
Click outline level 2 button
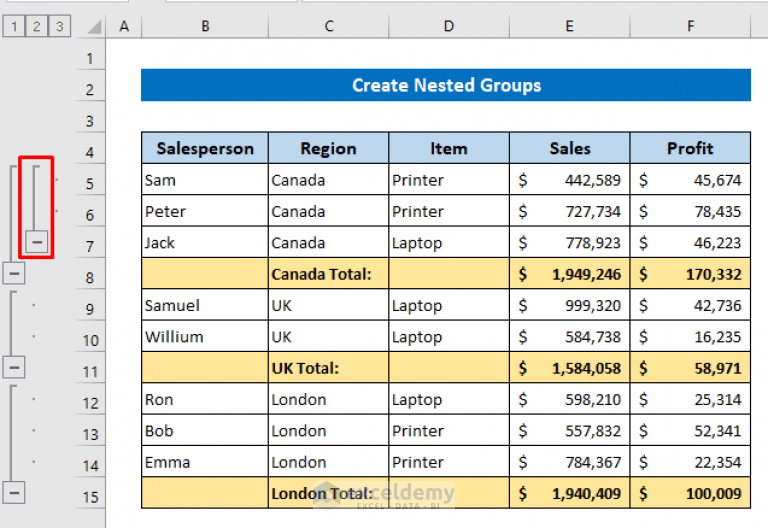tap(36, 26)
